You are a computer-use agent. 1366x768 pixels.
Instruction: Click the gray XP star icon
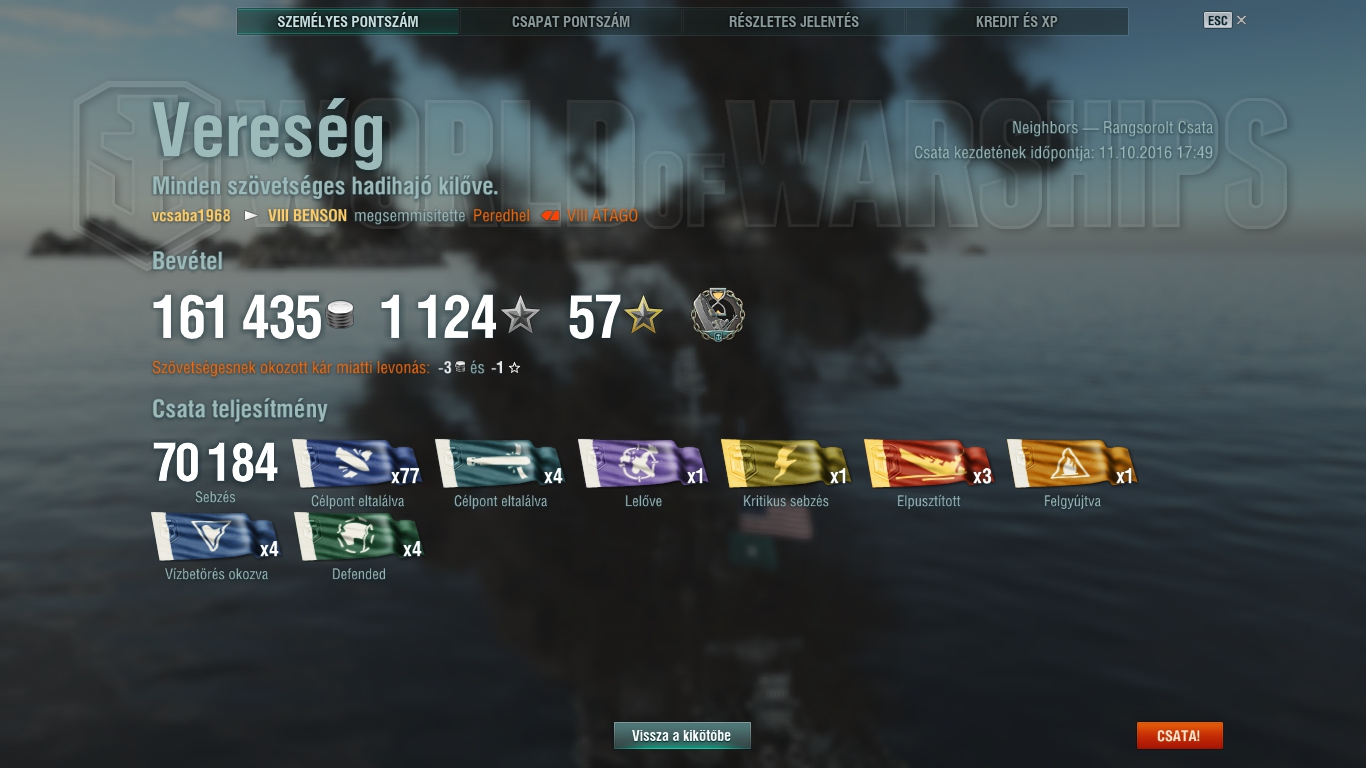point(520,318)
